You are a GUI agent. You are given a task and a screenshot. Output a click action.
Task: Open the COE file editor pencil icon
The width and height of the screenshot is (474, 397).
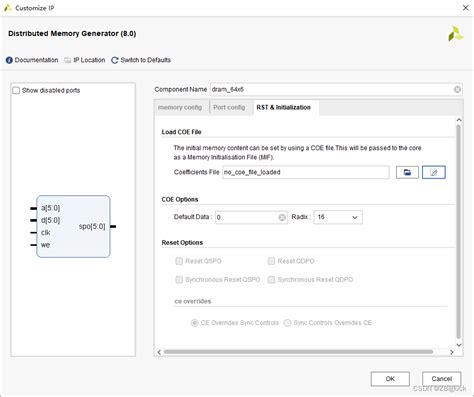[x=434, y=172]
